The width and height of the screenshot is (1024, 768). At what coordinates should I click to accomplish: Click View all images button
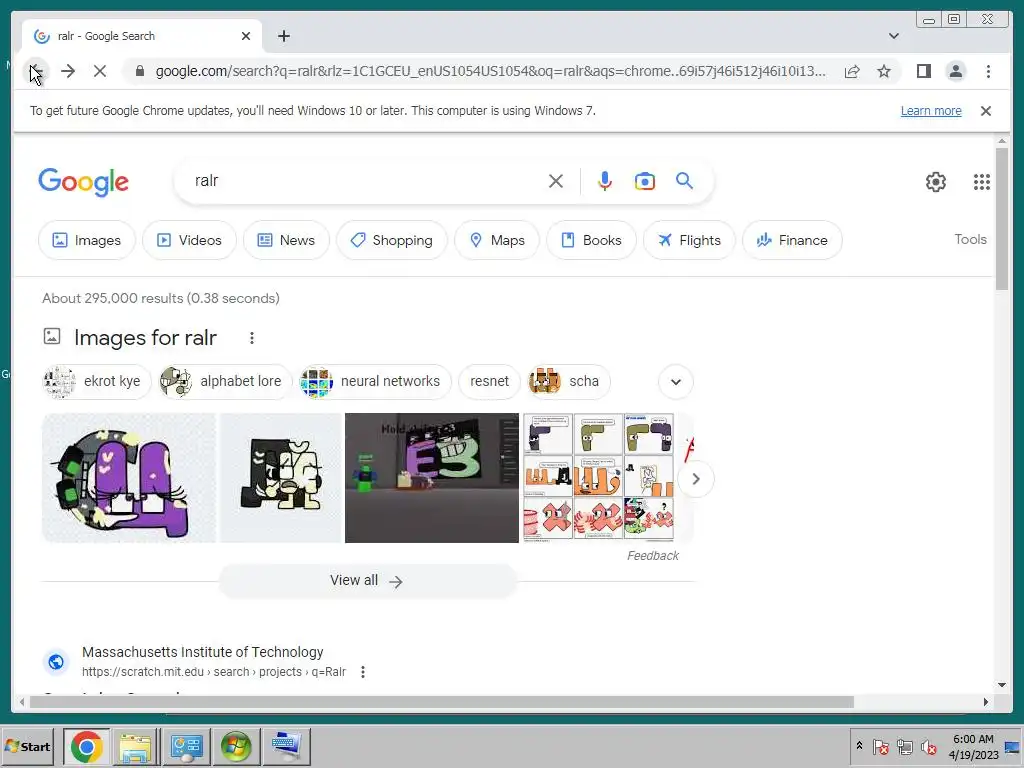pos(367,581)
